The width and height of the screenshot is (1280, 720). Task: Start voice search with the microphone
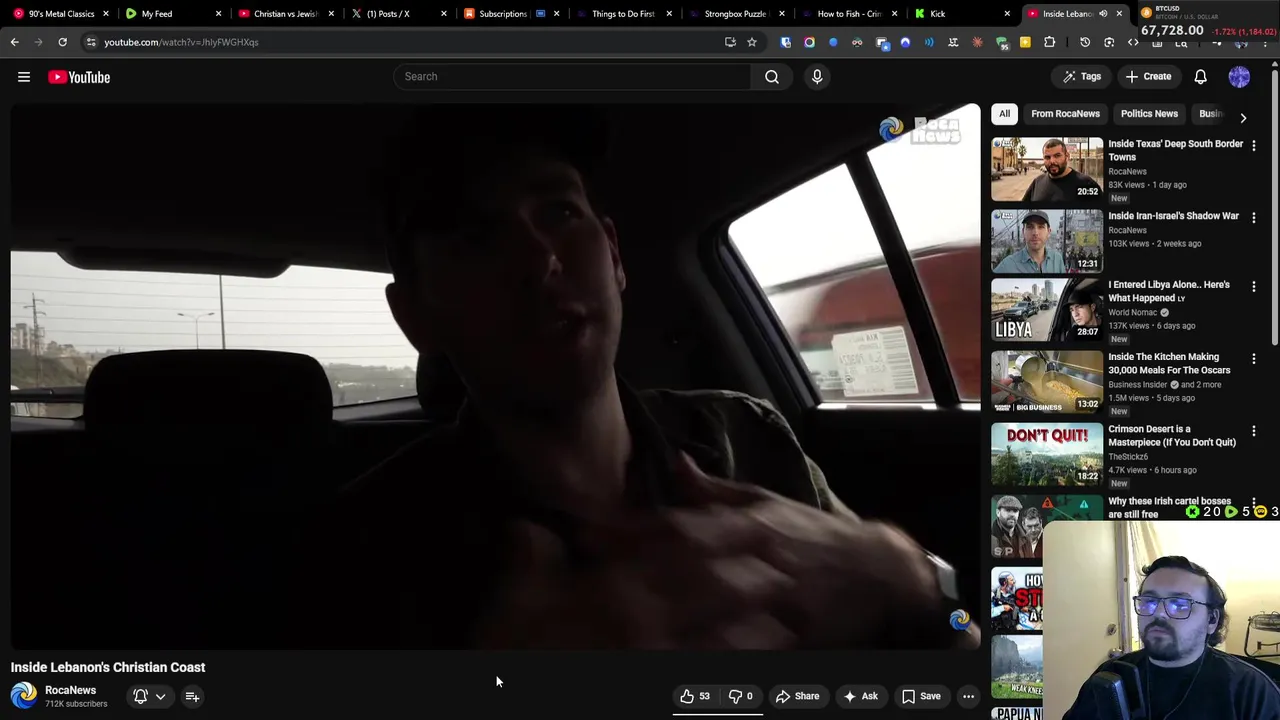[817, 76]
